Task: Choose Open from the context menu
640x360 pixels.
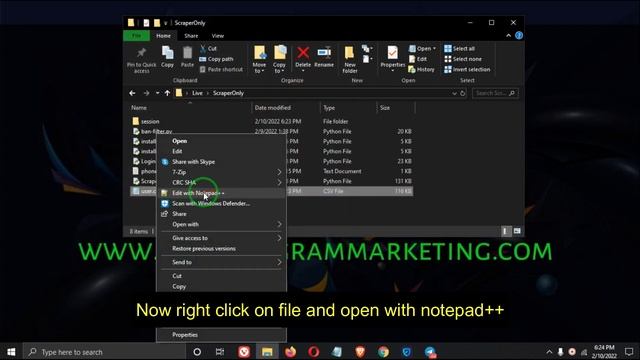Action: pos(221,141)
